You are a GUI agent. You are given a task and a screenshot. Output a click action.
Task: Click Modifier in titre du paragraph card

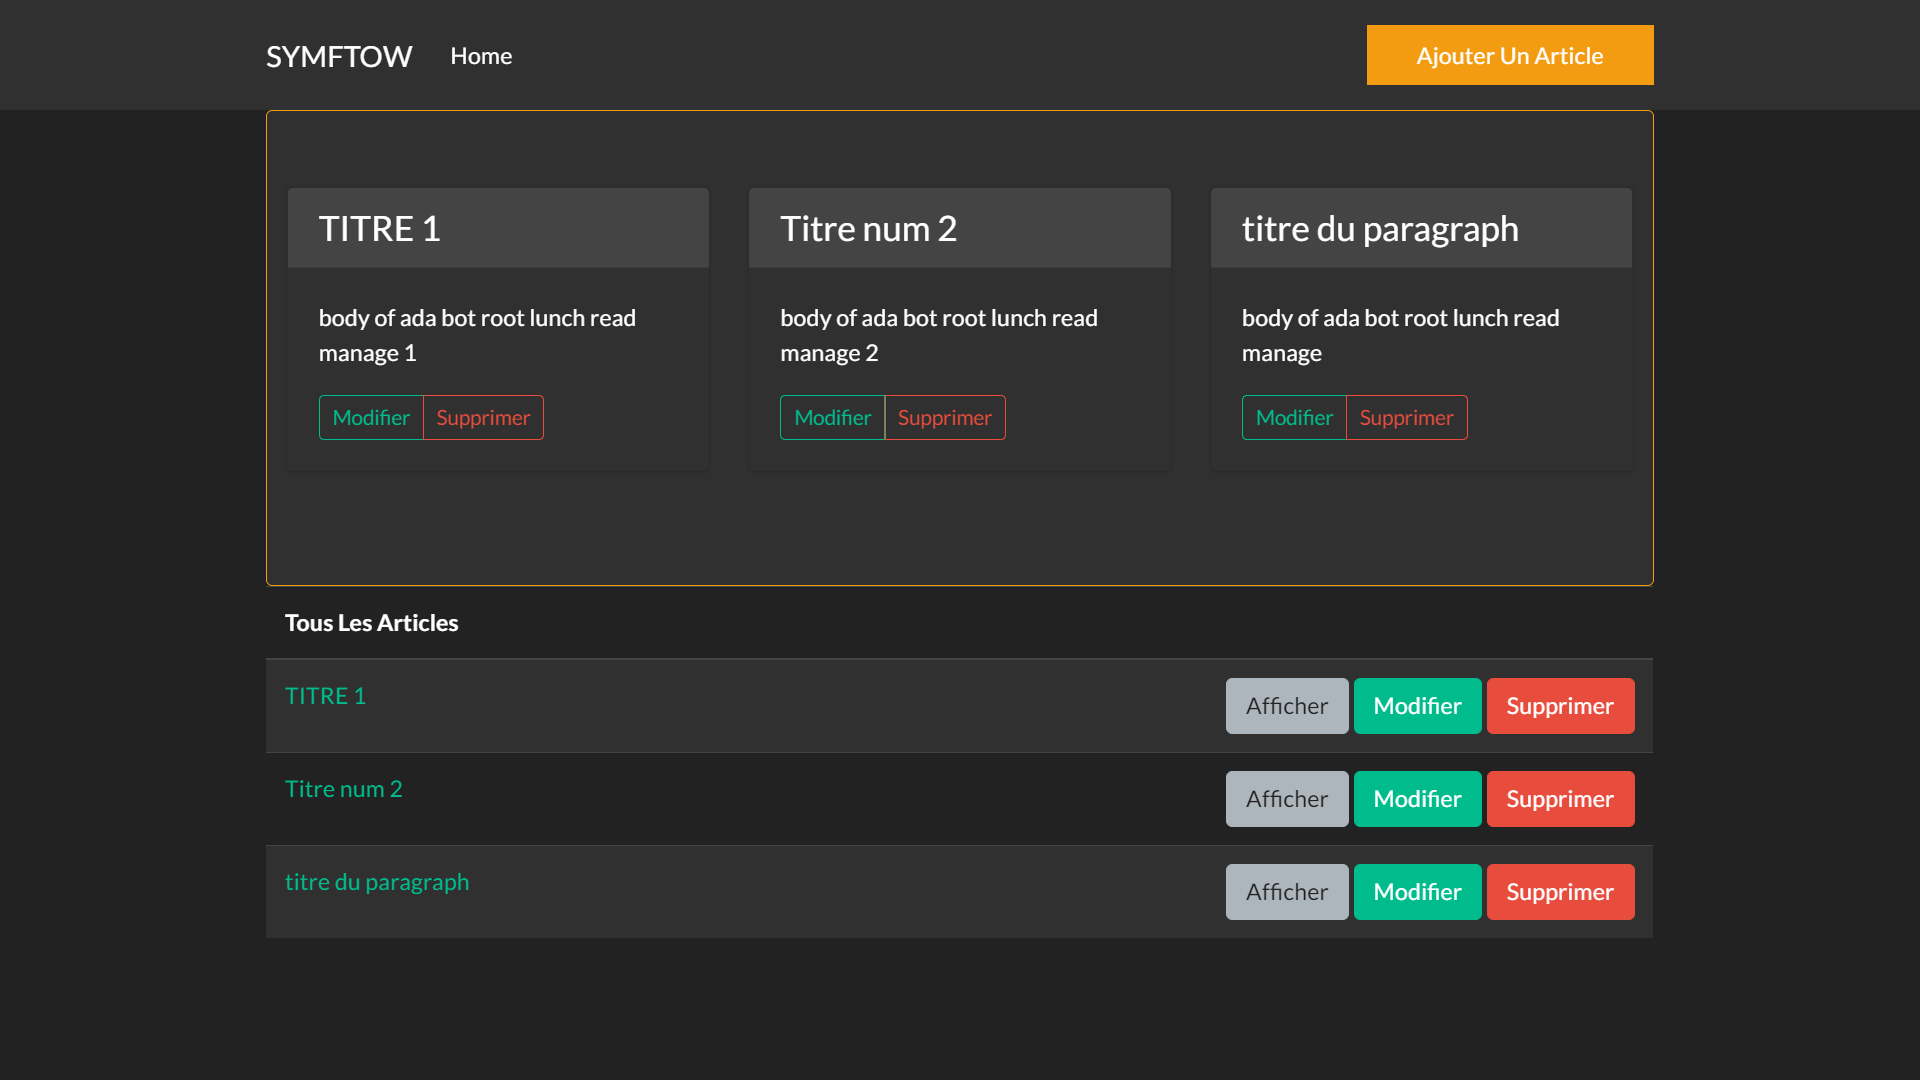click(1294, 418)
